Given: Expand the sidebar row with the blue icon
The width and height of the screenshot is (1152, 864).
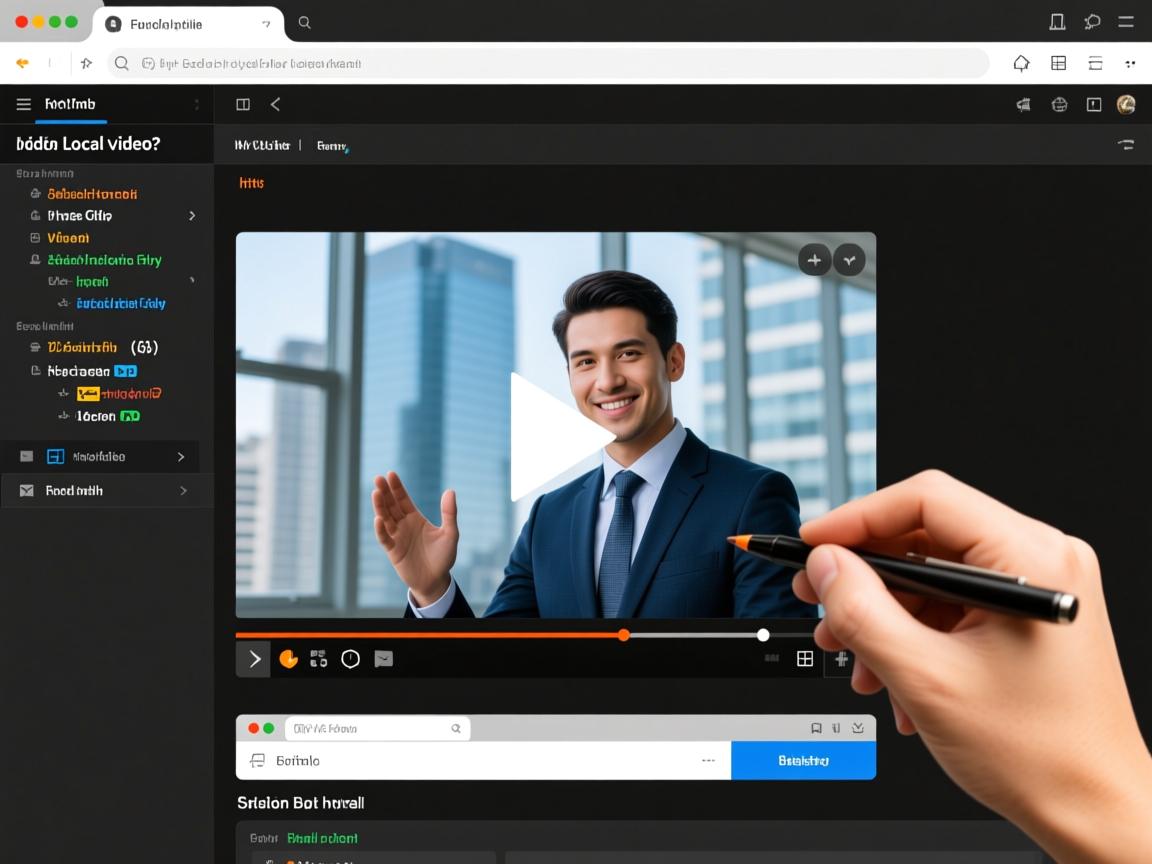Looking at the screenshot, I should [181, 457].
